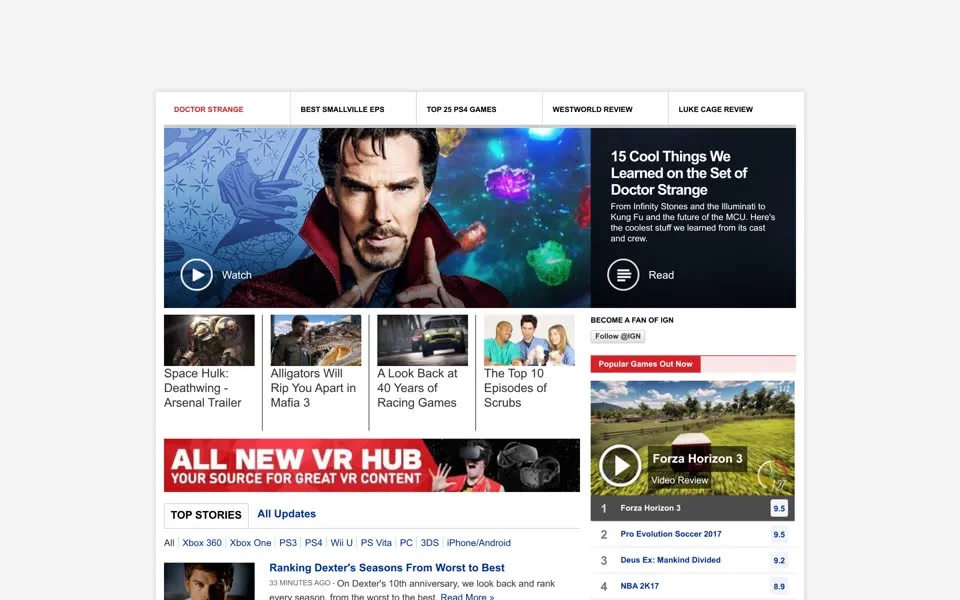The height and width of the screenshot is (600, 960).
Task: Click the 8.9 score for NBA 2K17
Action: click(779, 587)
